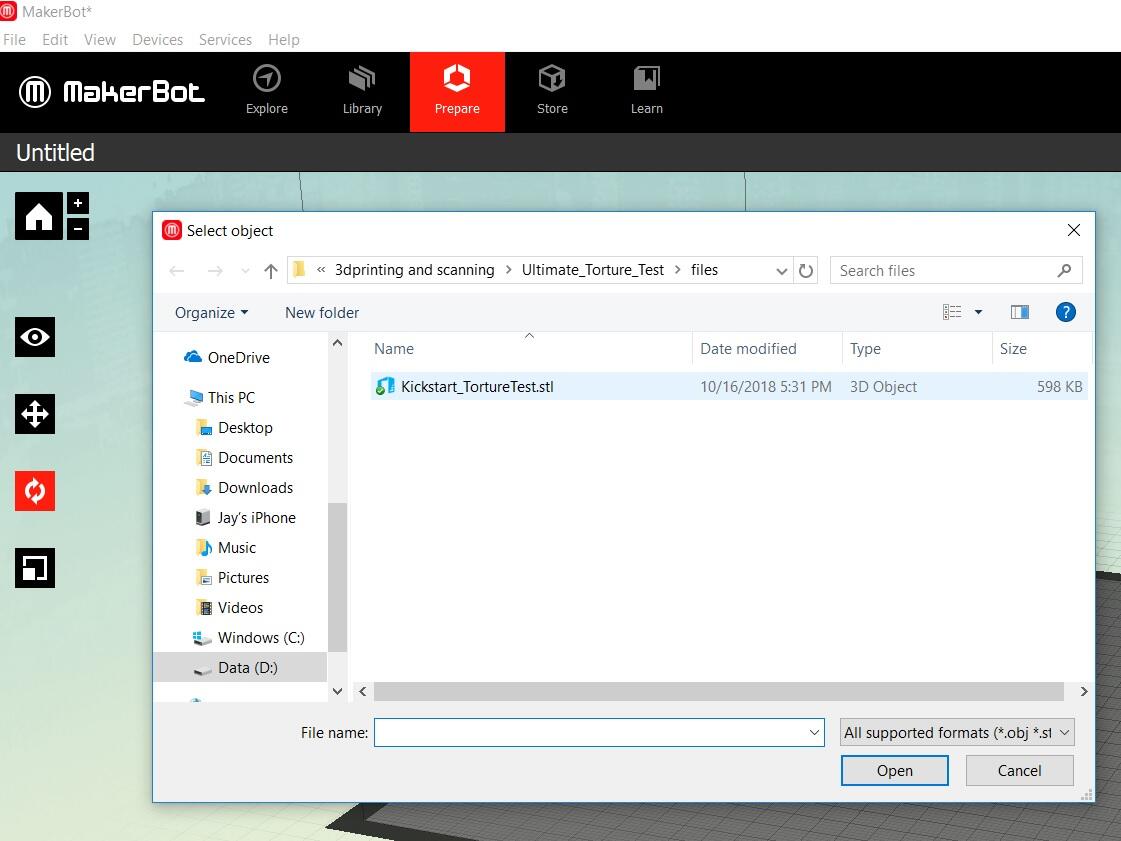Viewport: 1121px width, 841px height.
Task: Click Ultimate_Torture_Test in breadcrumb path
Action: tap(593, 270)
